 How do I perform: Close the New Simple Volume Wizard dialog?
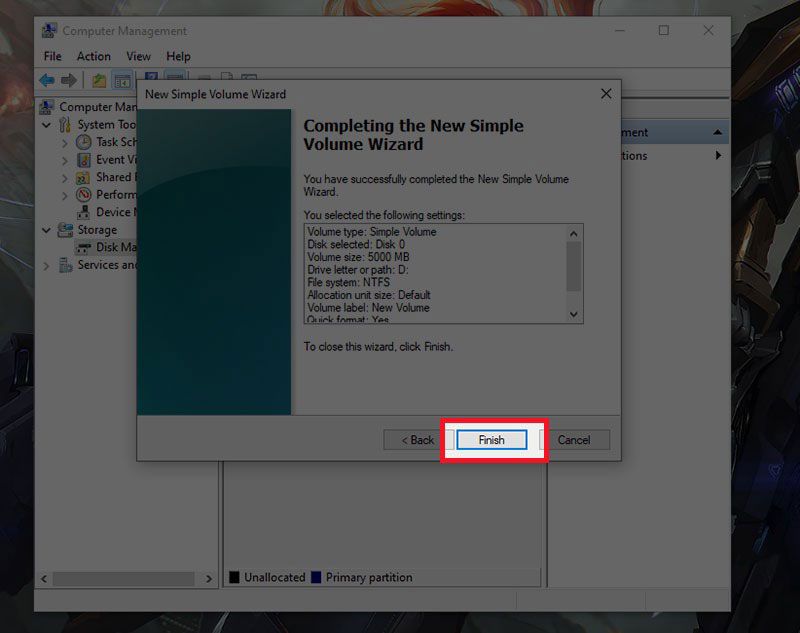(x=606, y=94)
